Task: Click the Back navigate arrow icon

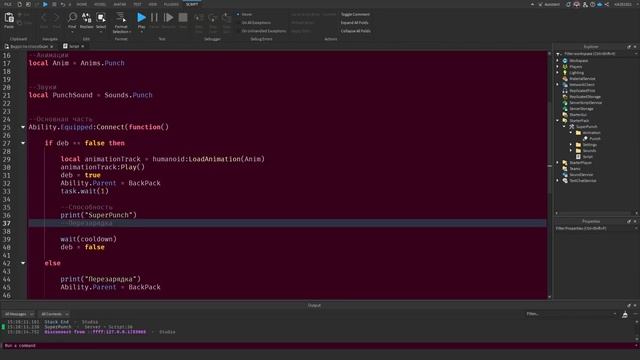Action: tap(44, 18)
